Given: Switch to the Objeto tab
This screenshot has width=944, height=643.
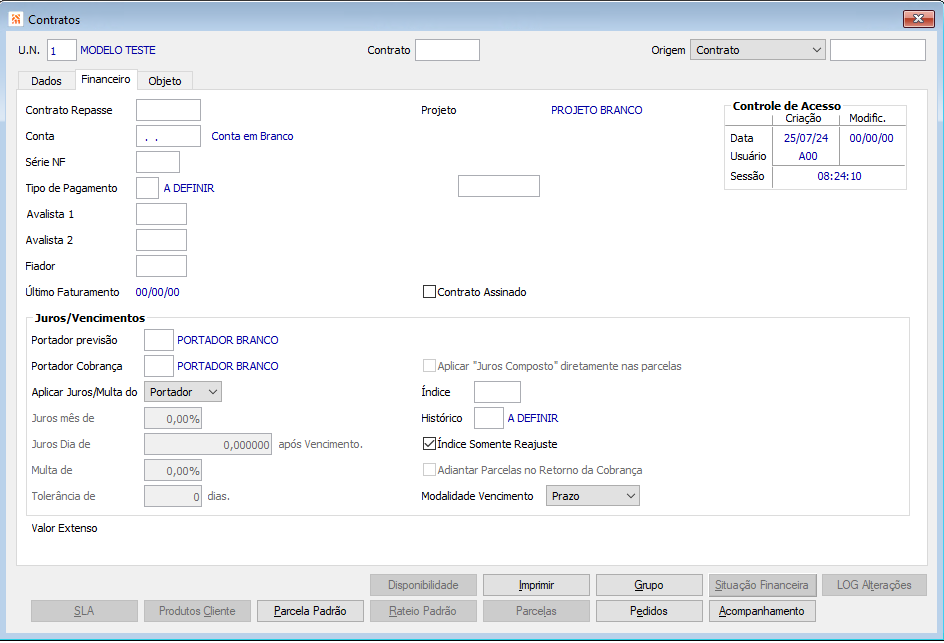Looking at the screenshot, I should [165, 81].
